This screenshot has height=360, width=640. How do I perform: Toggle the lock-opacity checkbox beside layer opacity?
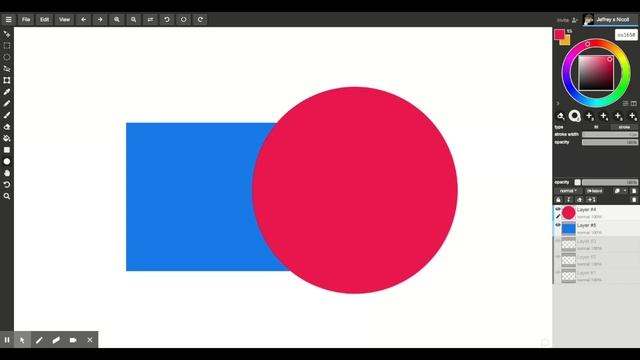point(577,182)
